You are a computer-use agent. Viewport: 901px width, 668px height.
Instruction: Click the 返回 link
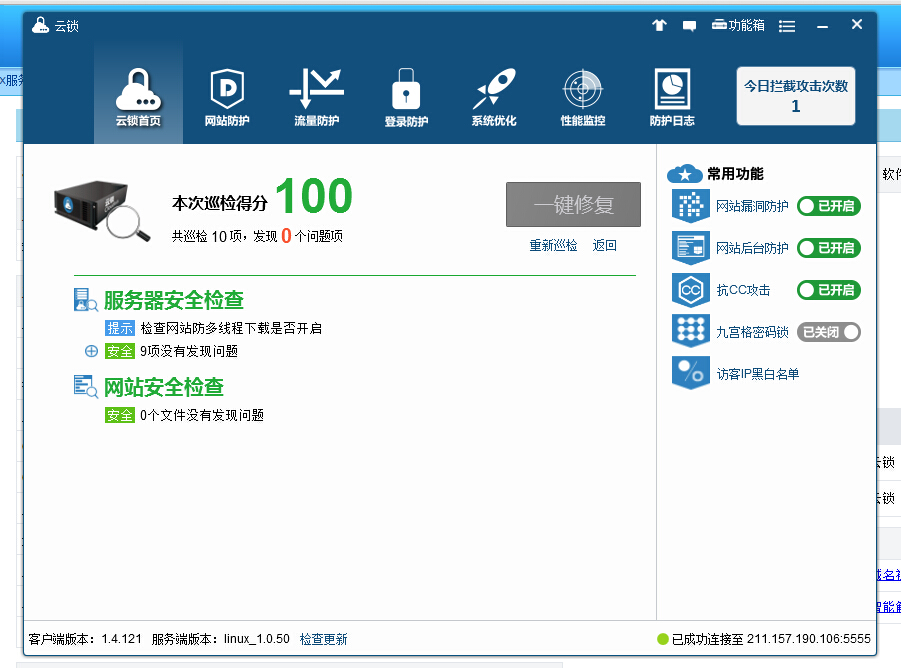coord(604,245)
